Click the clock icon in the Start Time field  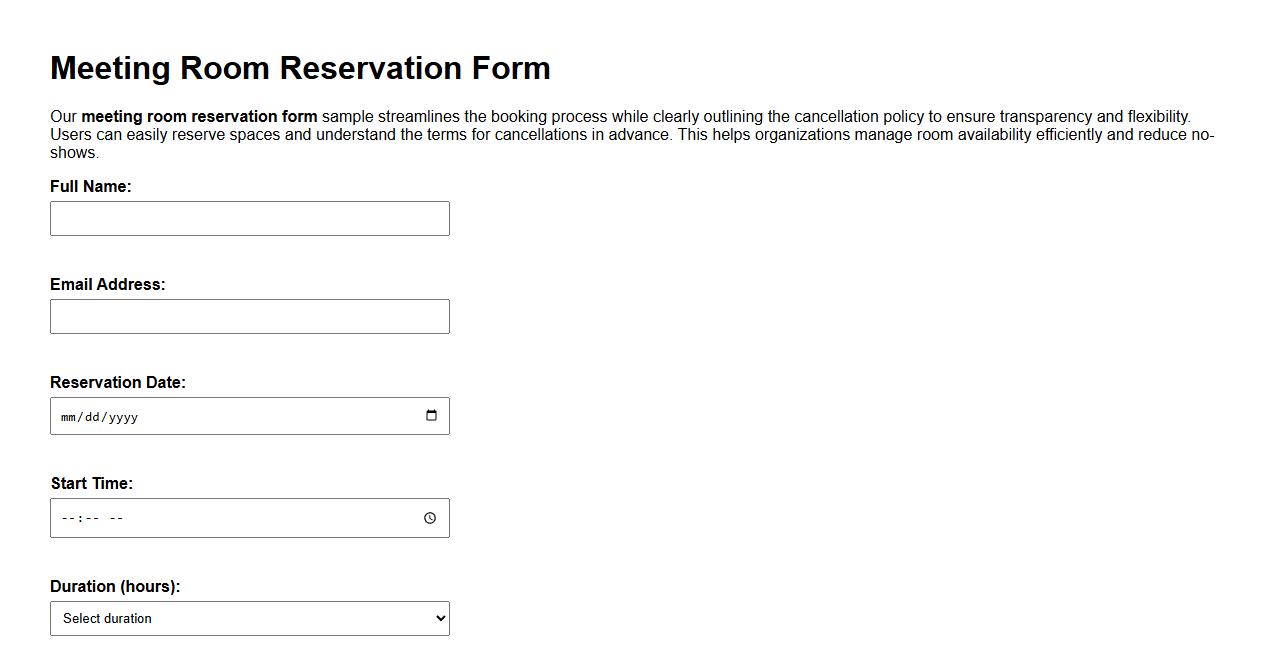coord(430,518)
